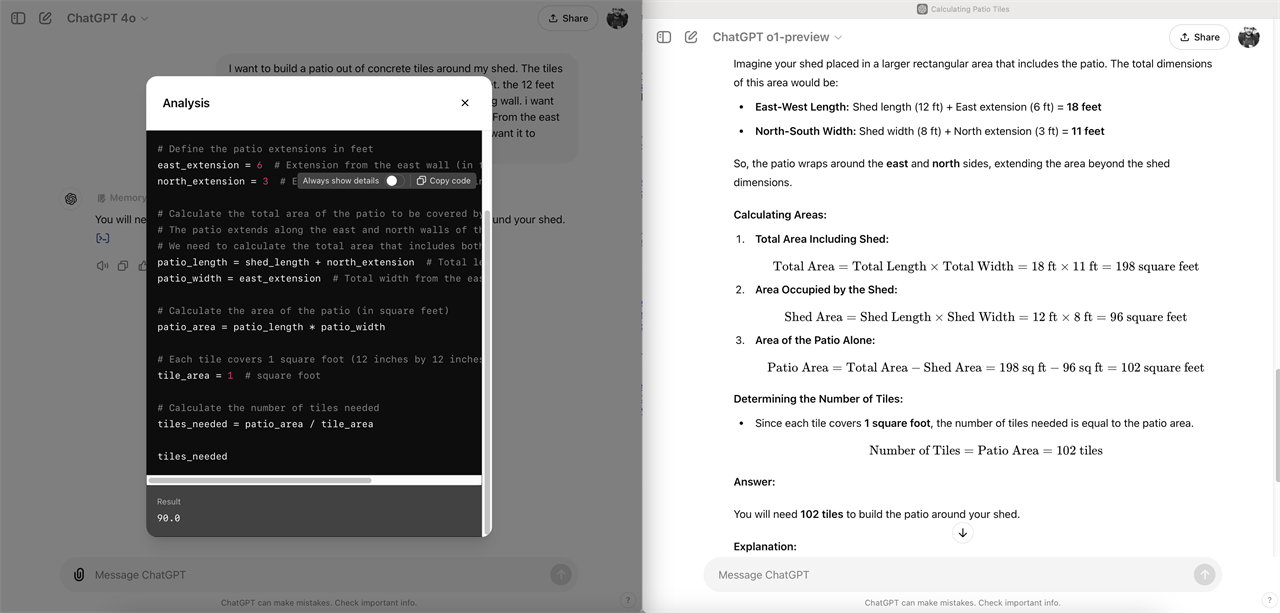Click the East-West Length bullet line
Viewport: 1280px width, 613px height.
pos(928,107)
